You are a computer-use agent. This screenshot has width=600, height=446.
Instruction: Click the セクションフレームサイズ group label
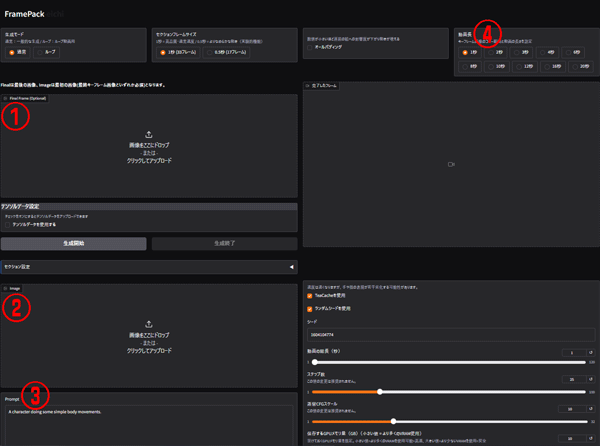[176, 34]
